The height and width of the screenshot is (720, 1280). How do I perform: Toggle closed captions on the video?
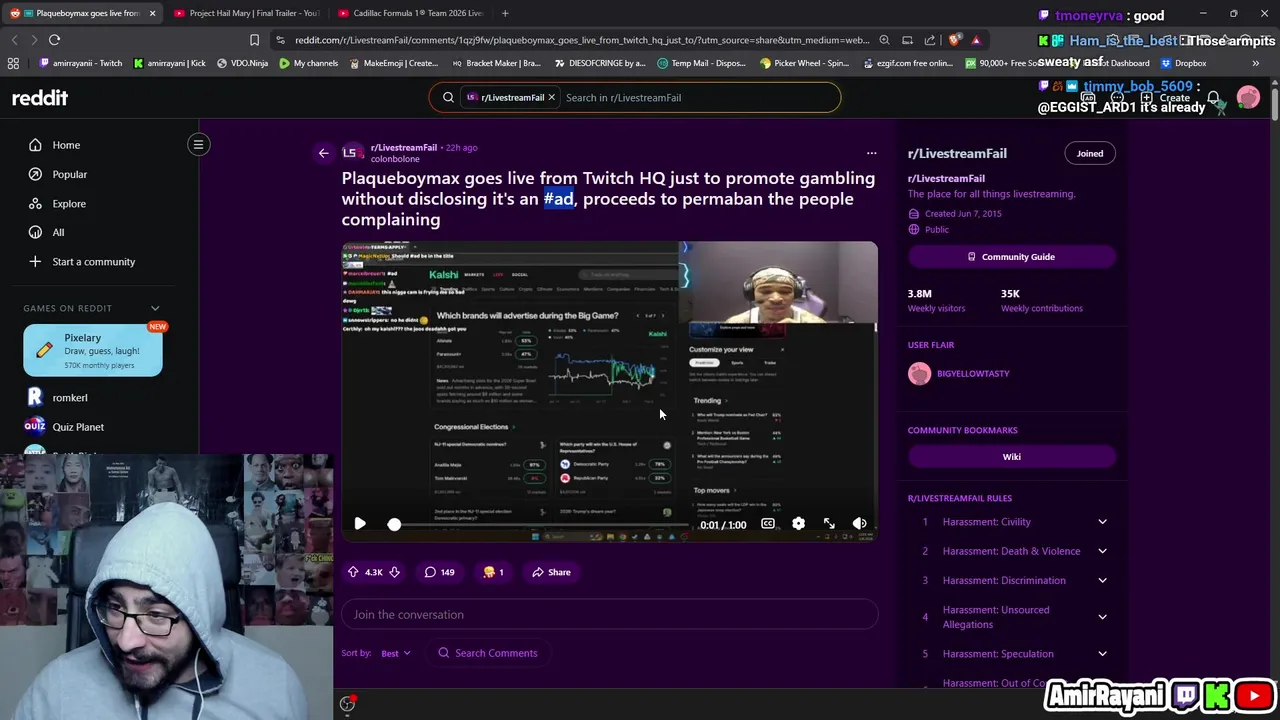768,524
